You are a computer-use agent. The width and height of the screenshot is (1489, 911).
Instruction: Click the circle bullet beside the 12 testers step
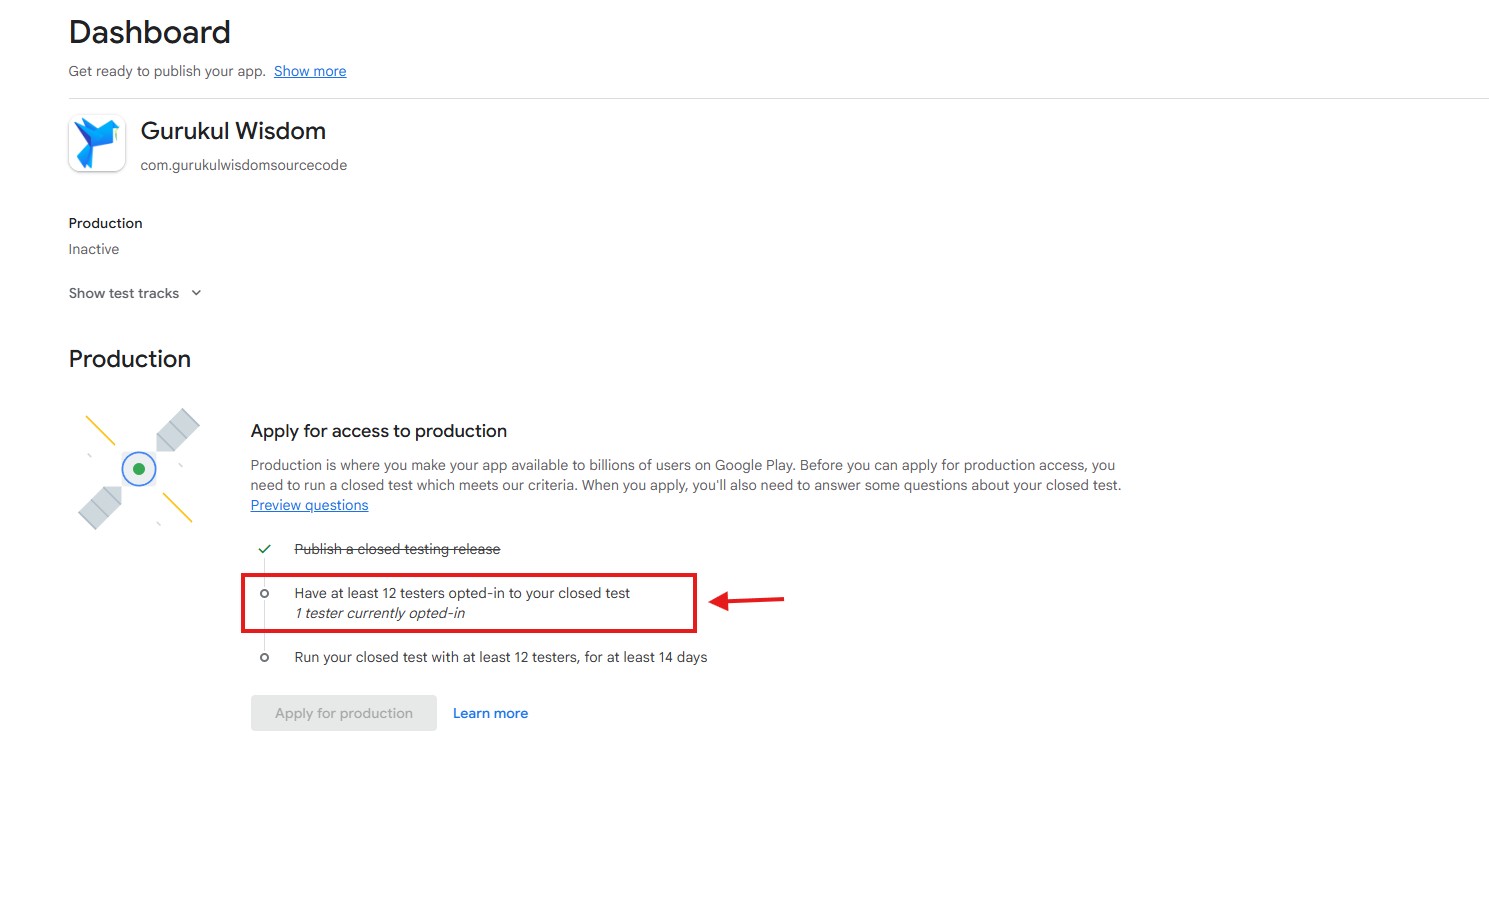tap(264, 593)
